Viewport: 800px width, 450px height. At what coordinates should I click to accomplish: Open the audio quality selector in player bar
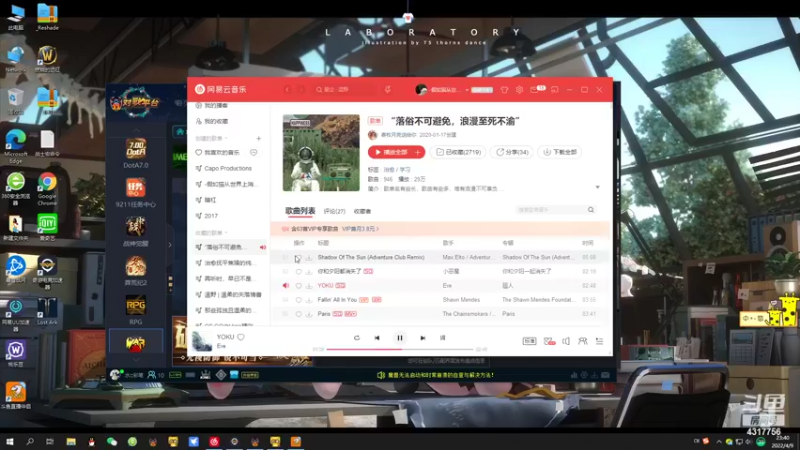point(530,341)
